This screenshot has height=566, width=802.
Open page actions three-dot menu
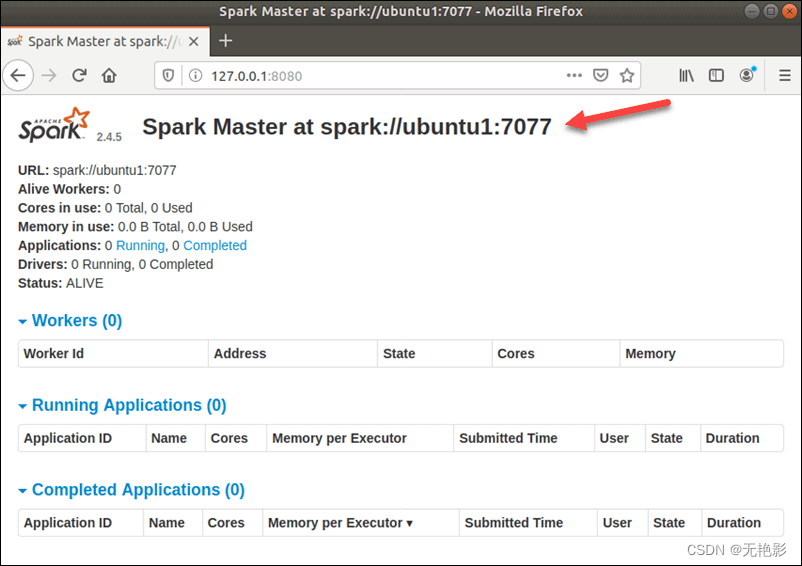(574, 76)
